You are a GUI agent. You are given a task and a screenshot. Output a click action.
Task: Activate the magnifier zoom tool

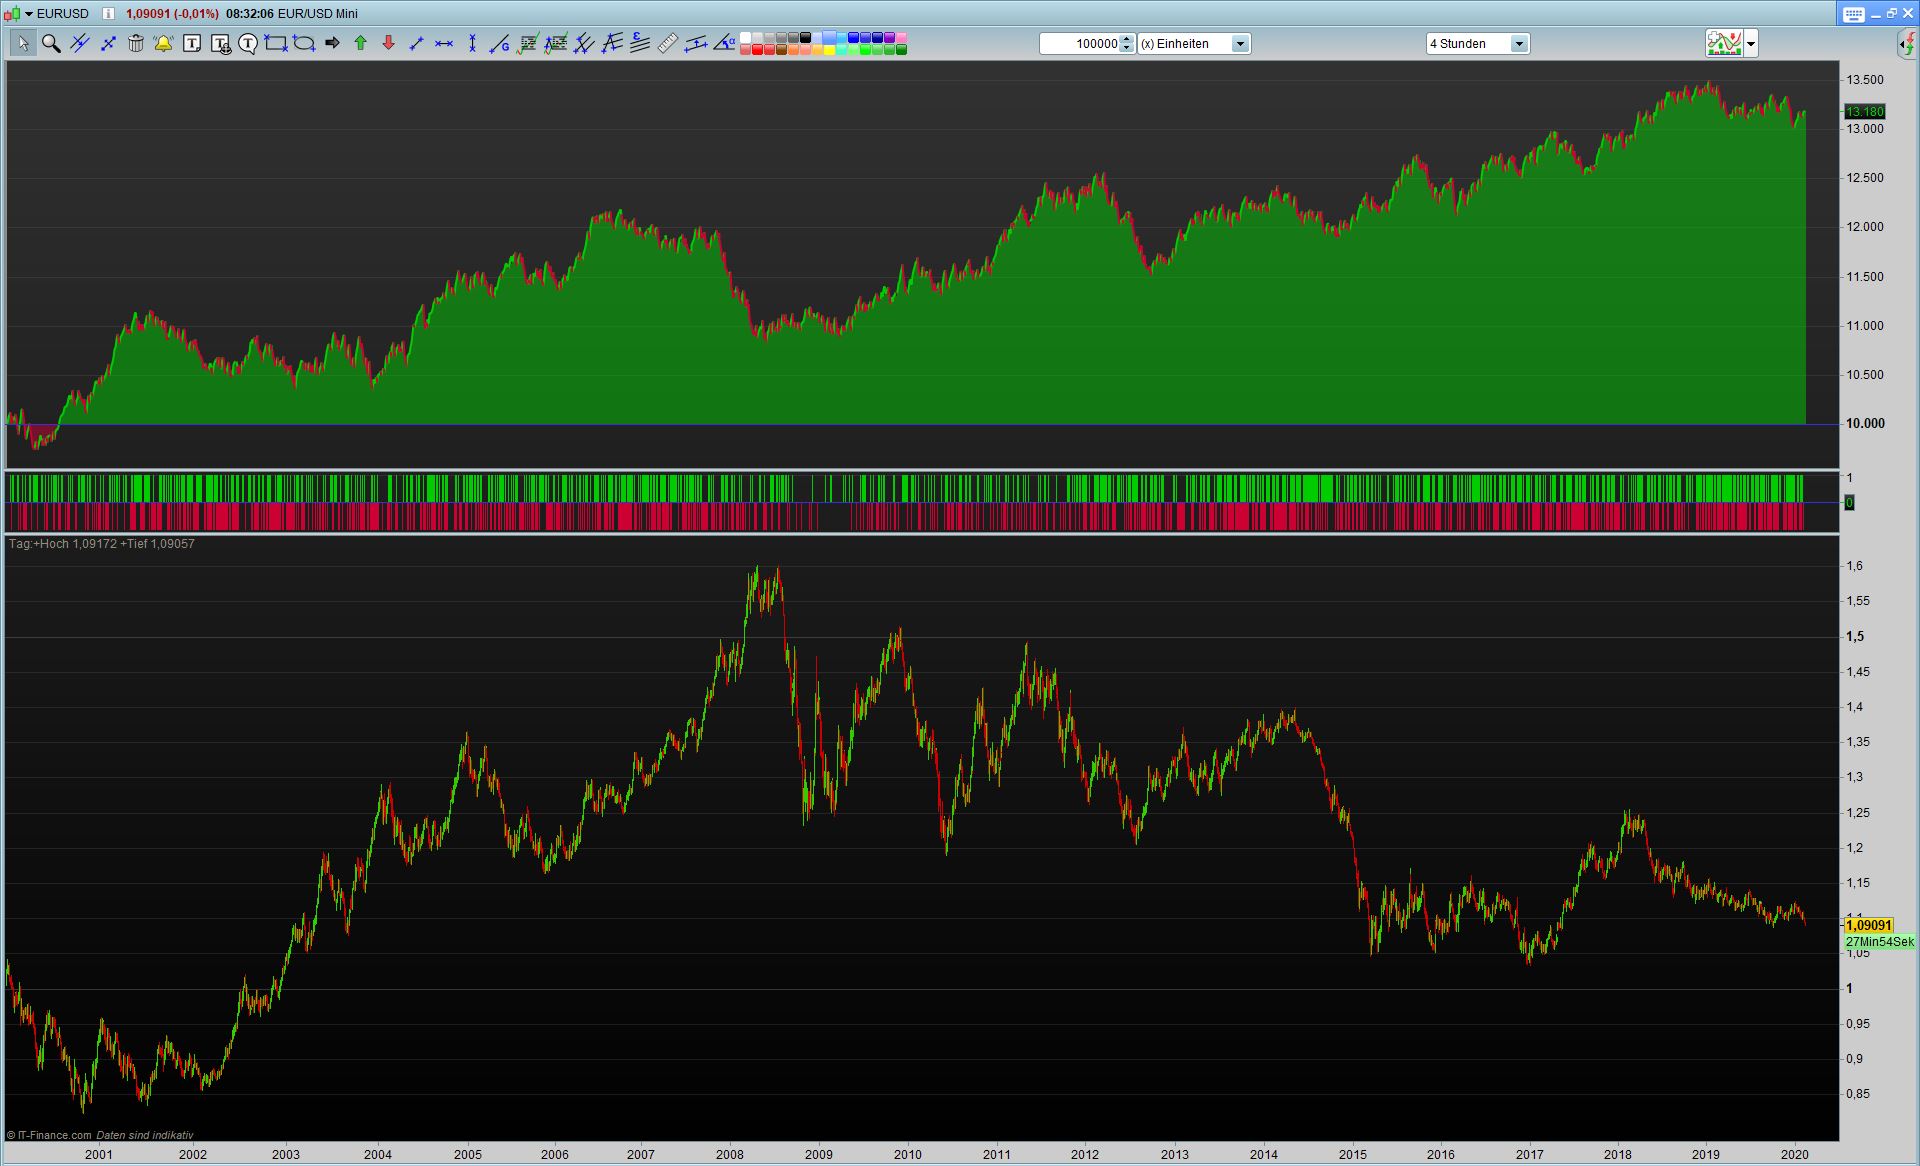click(51, 43)
